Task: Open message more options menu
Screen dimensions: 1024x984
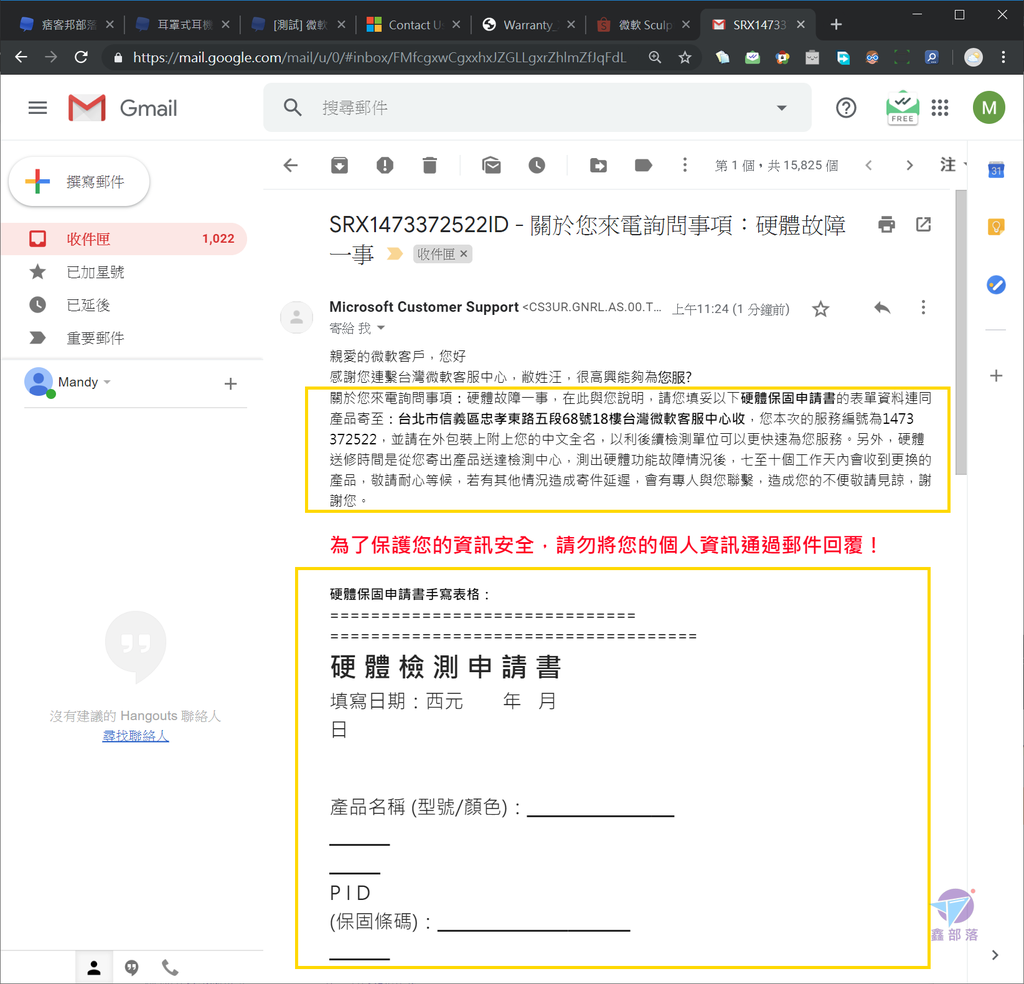Action: pos(923,308)
